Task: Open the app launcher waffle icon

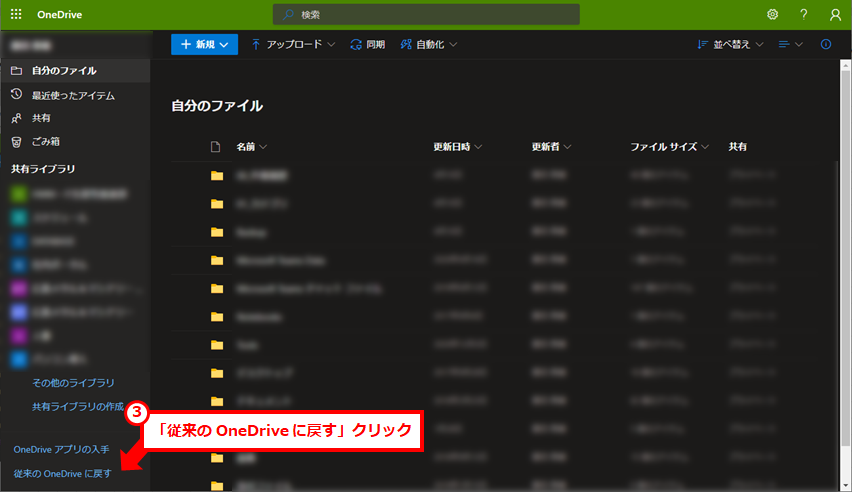Action: pyautogui.click(x=16, y=14)
